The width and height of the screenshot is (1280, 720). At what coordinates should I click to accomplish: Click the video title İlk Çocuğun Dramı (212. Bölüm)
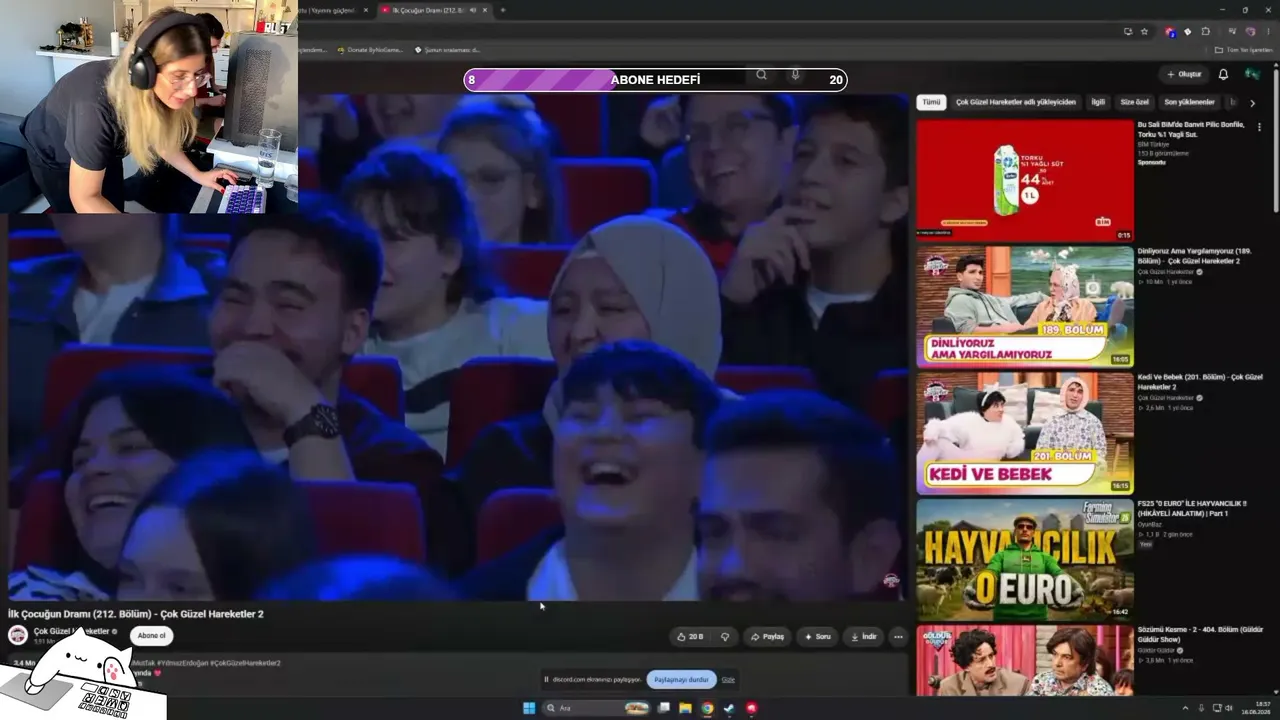[x=136, y=614]
